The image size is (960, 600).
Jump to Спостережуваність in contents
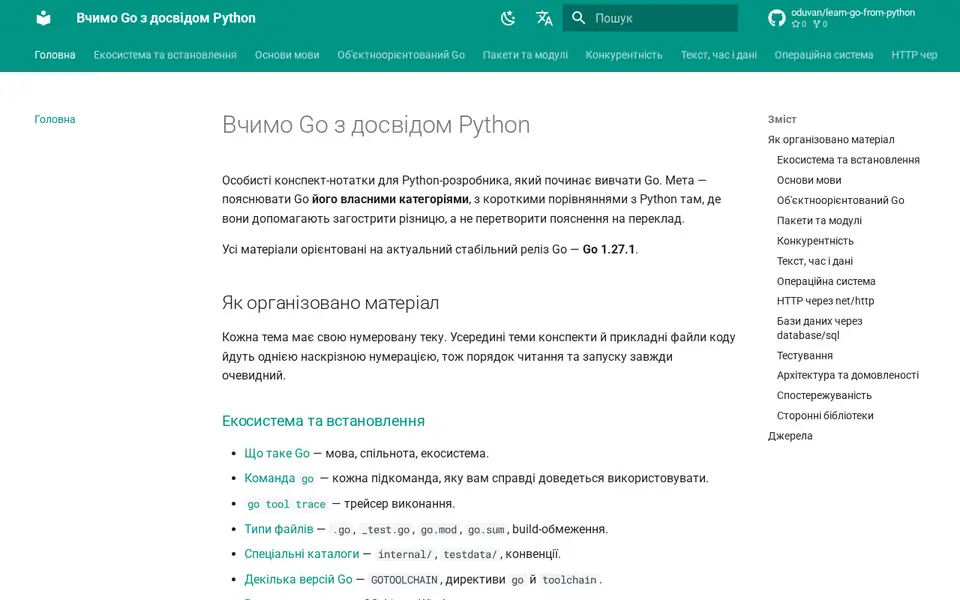pos(824,395)
